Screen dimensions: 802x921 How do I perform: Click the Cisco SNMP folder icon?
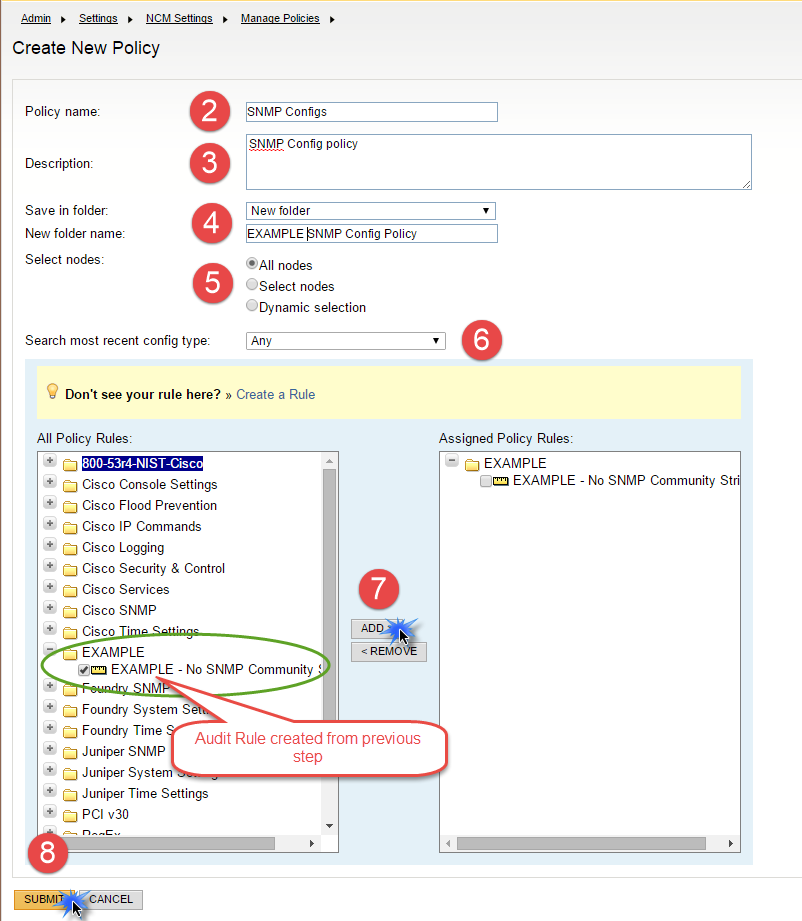click(70, 611)
